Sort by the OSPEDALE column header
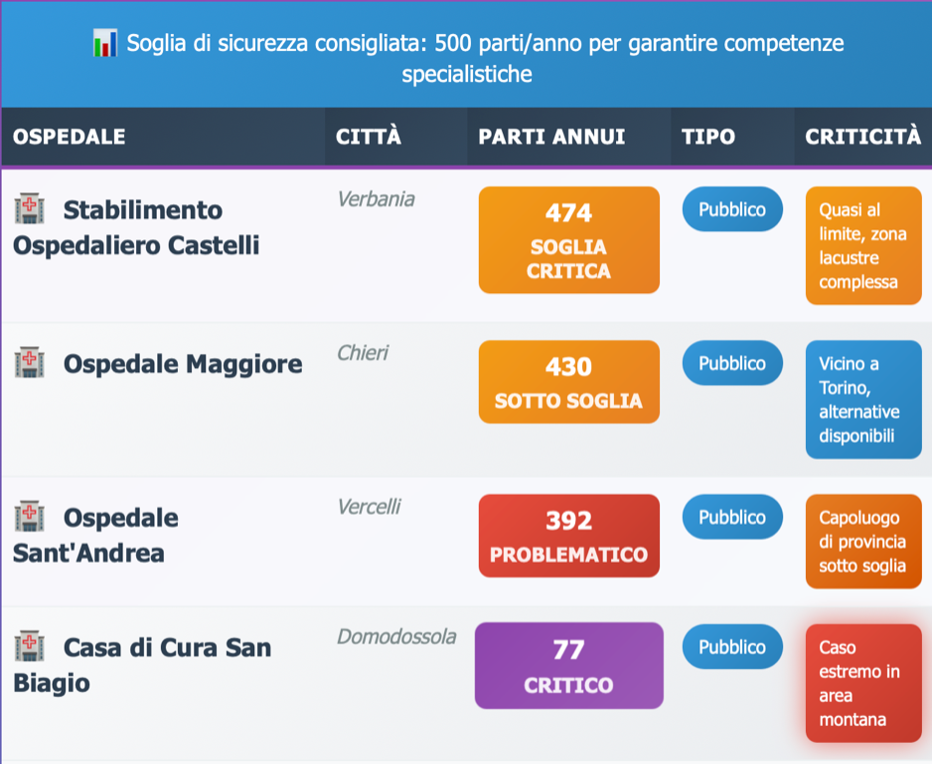Screen dimensions: 935x766 click(69, 137)
